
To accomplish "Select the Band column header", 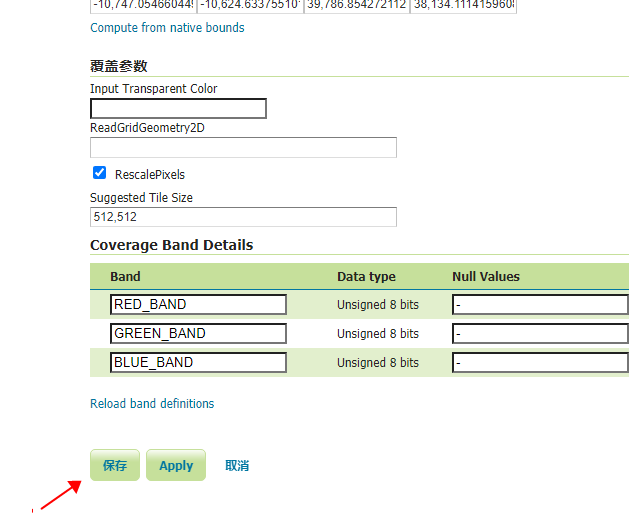I will coord(125,276).
